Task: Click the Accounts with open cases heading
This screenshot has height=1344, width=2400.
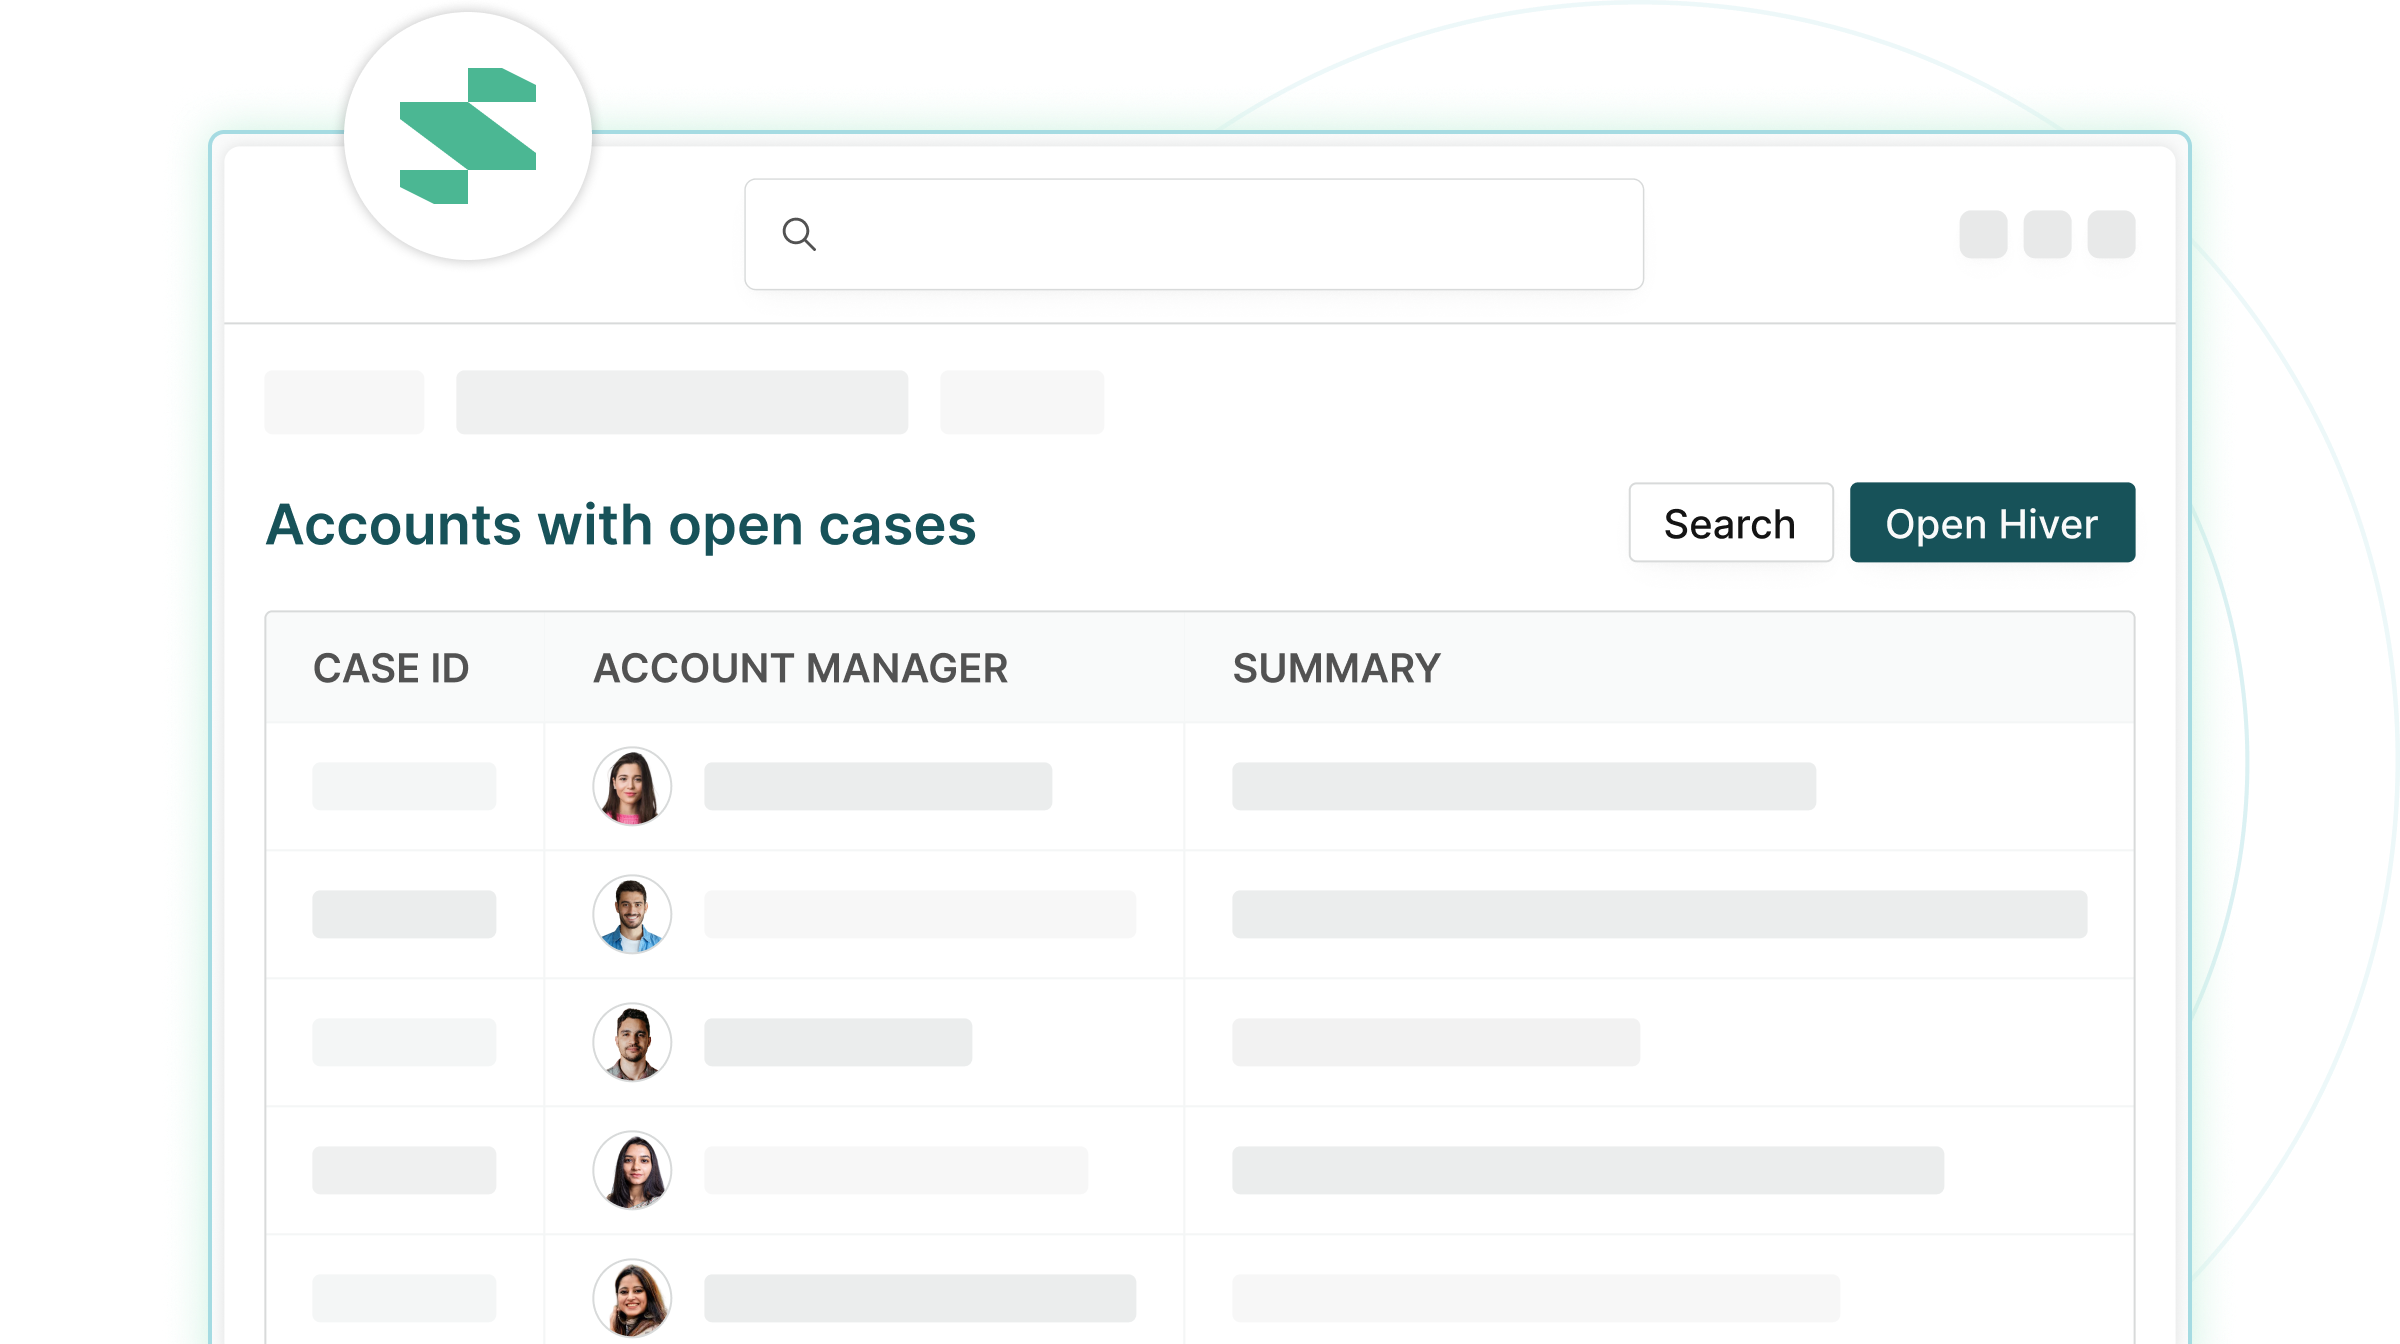Action: [x=621, y=525]
